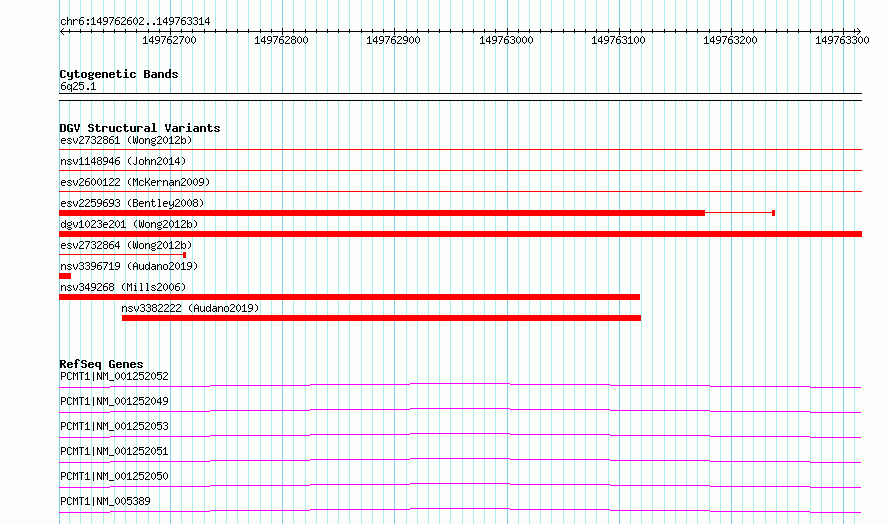Click the short red block of nsv3396719

point(65,276)
